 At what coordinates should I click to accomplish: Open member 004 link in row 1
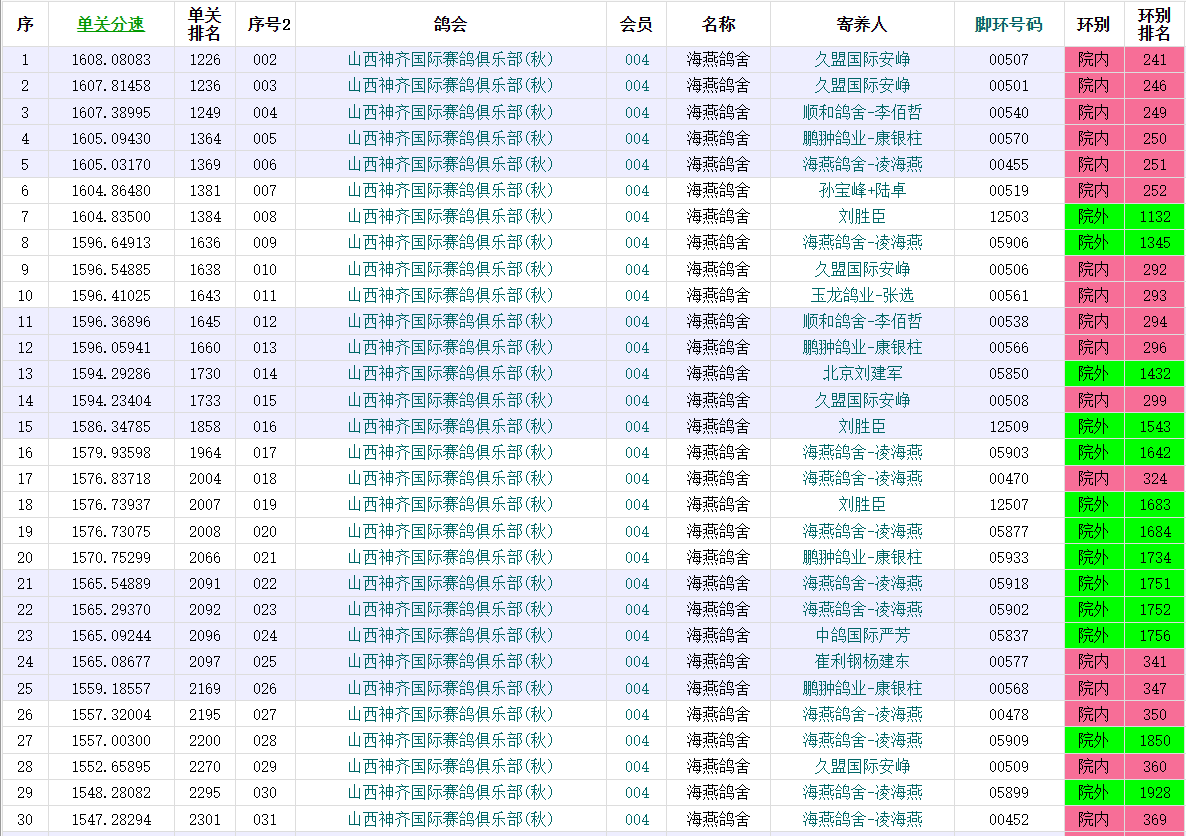pyautogui.click(x=637, y=60)
